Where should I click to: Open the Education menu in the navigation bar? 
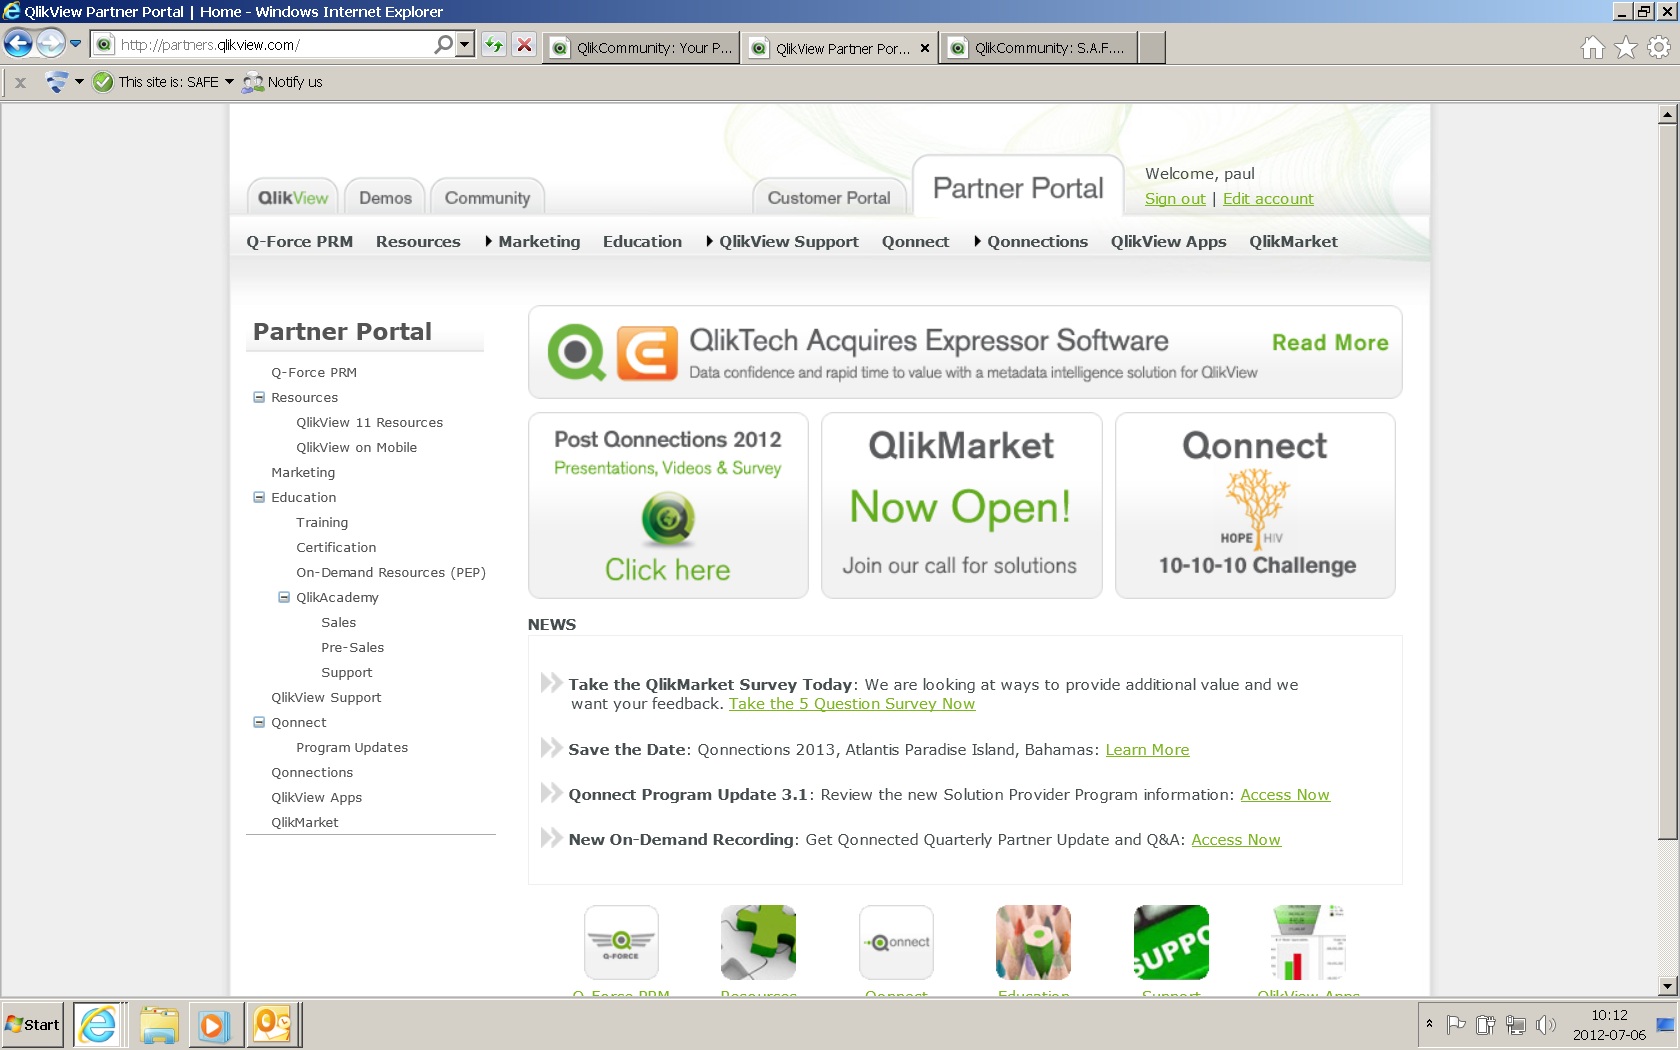(x=641, y=241)
